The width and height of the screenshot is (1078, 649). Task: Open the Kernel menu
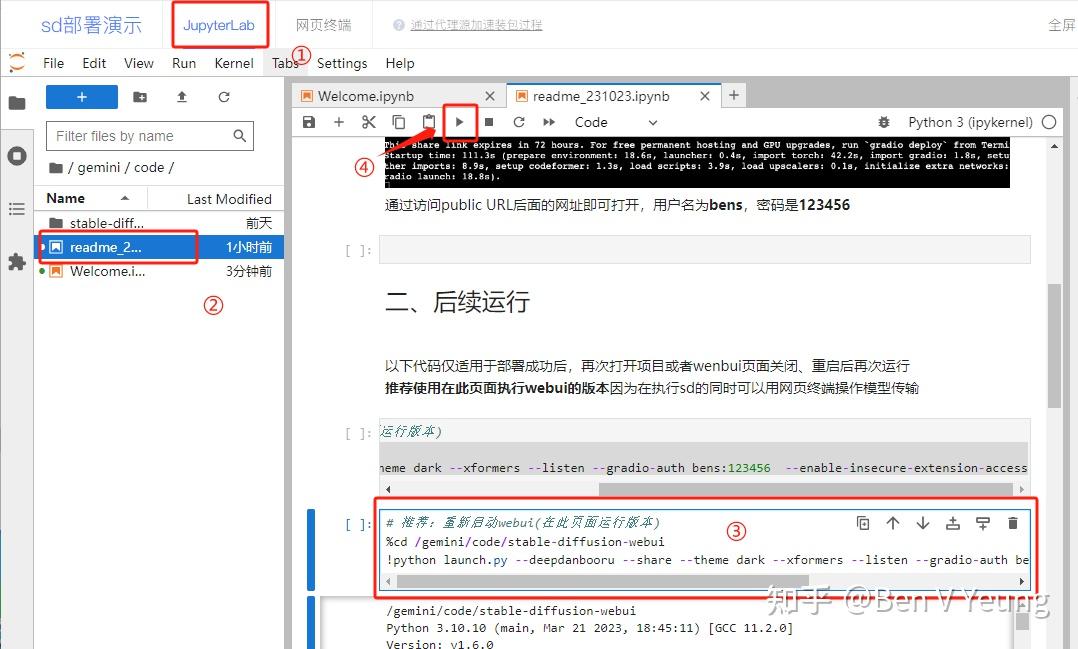tap(233, 63)
